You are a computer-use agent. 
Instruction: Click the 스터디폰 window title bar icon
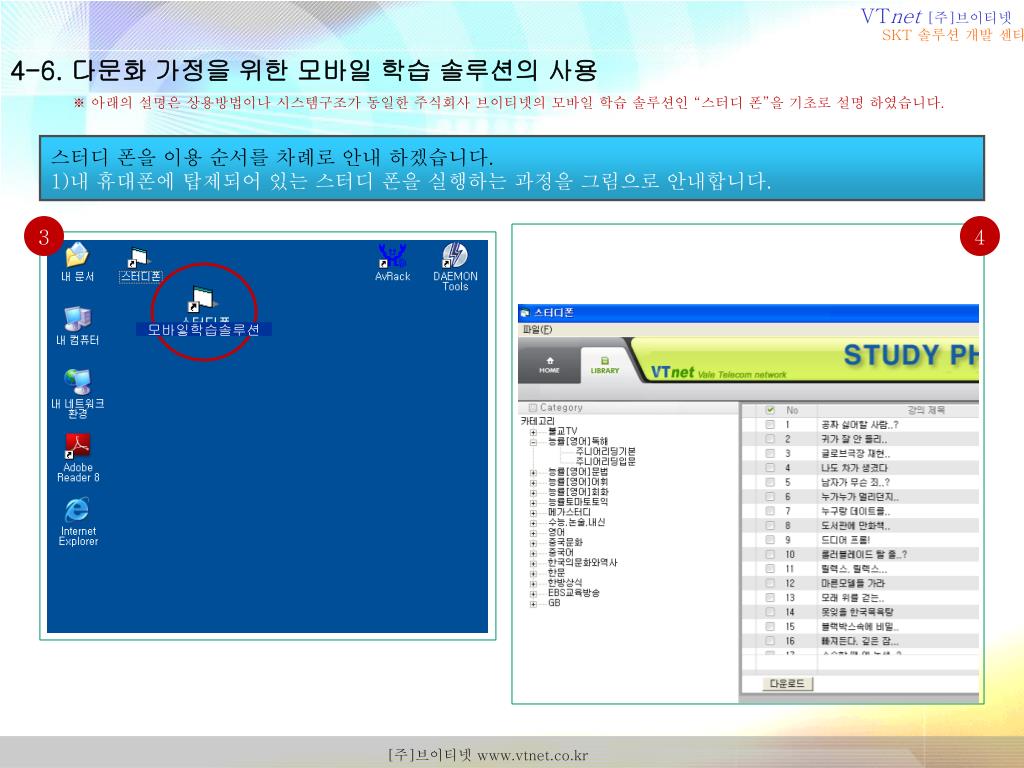[x=525, y=313]
